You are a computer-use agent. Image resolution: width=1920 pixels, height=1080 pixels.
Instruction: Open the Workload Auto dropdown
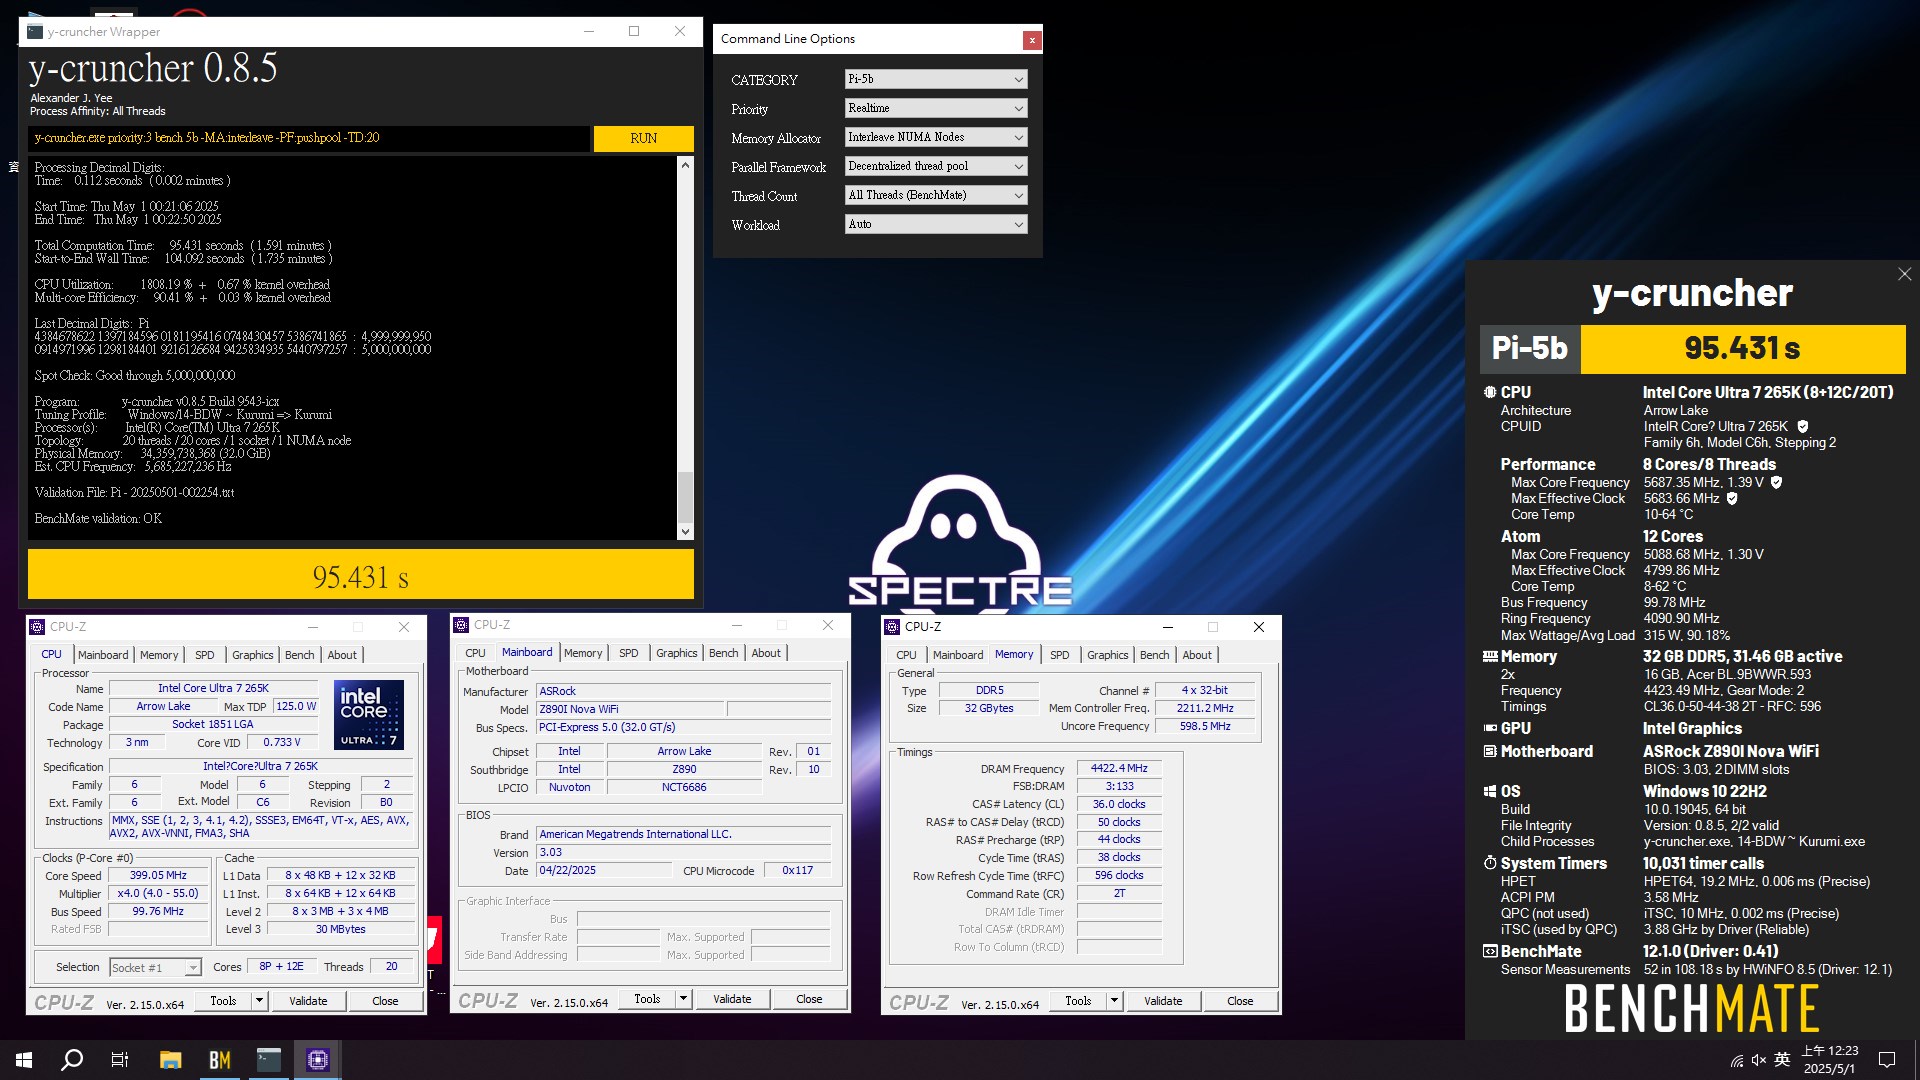click(x=936, y=224)
